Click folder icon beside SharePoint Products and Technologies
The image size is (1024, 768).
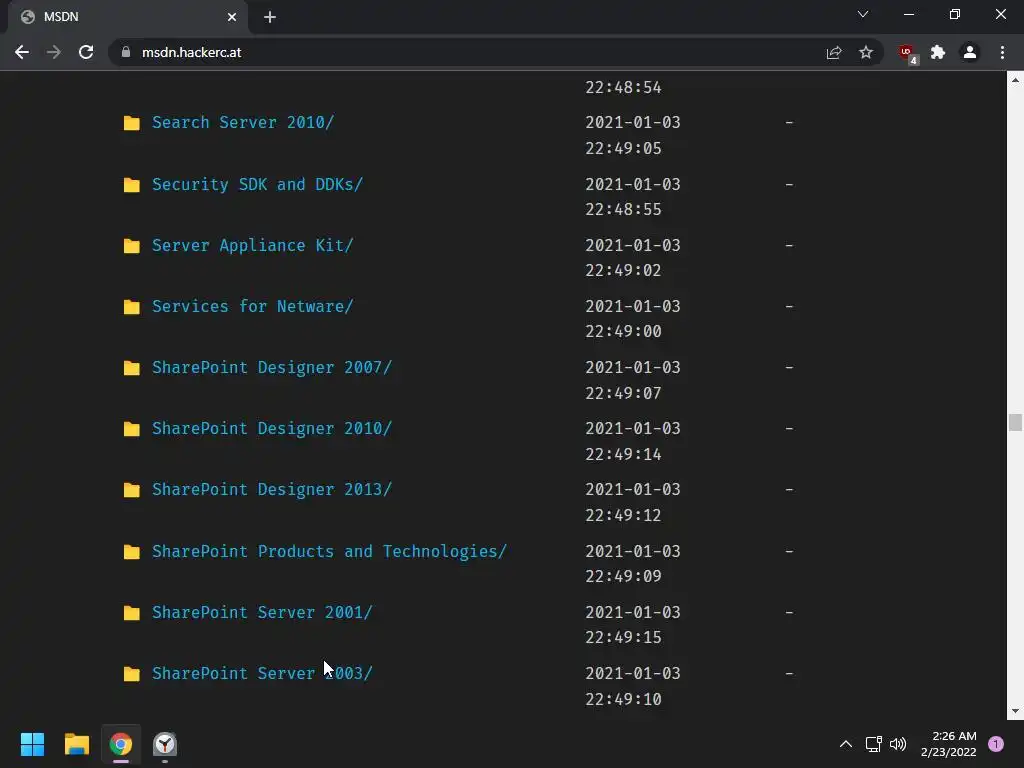click(132, 552)
